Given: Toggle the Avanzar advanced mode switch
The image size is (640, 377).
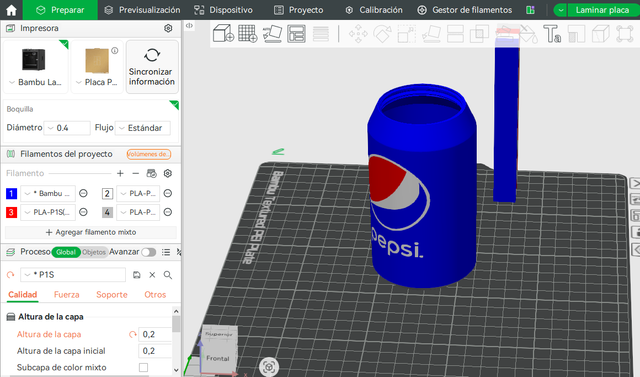Looking at the screenshot, I should point(149,252).
